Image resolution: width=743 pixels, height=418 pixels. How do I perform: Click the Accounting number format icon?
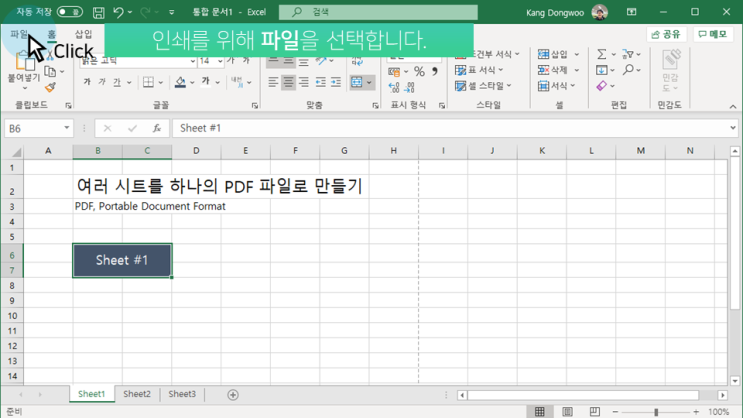[x=394, y=72]
